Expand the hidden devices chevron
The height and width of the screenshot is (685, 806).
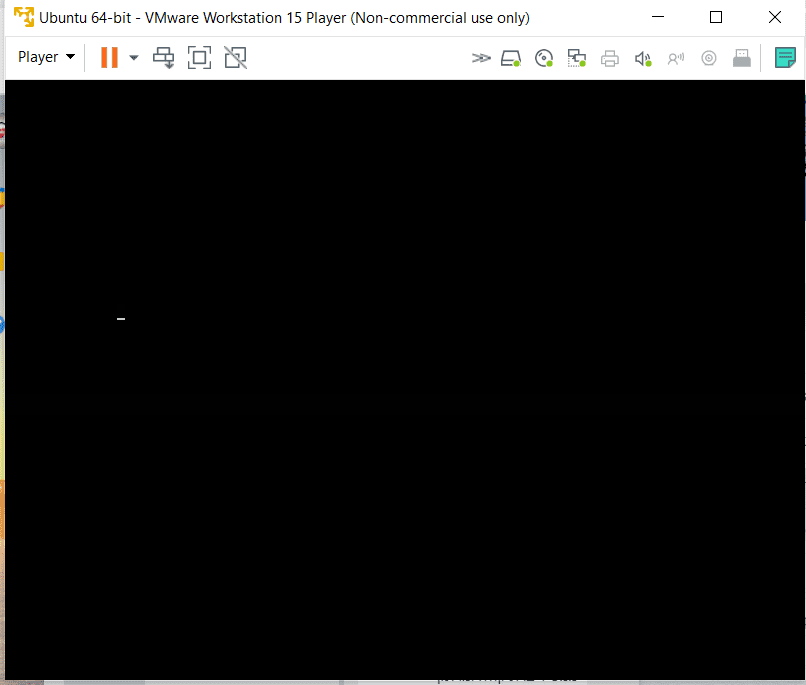tap(481, 58)
